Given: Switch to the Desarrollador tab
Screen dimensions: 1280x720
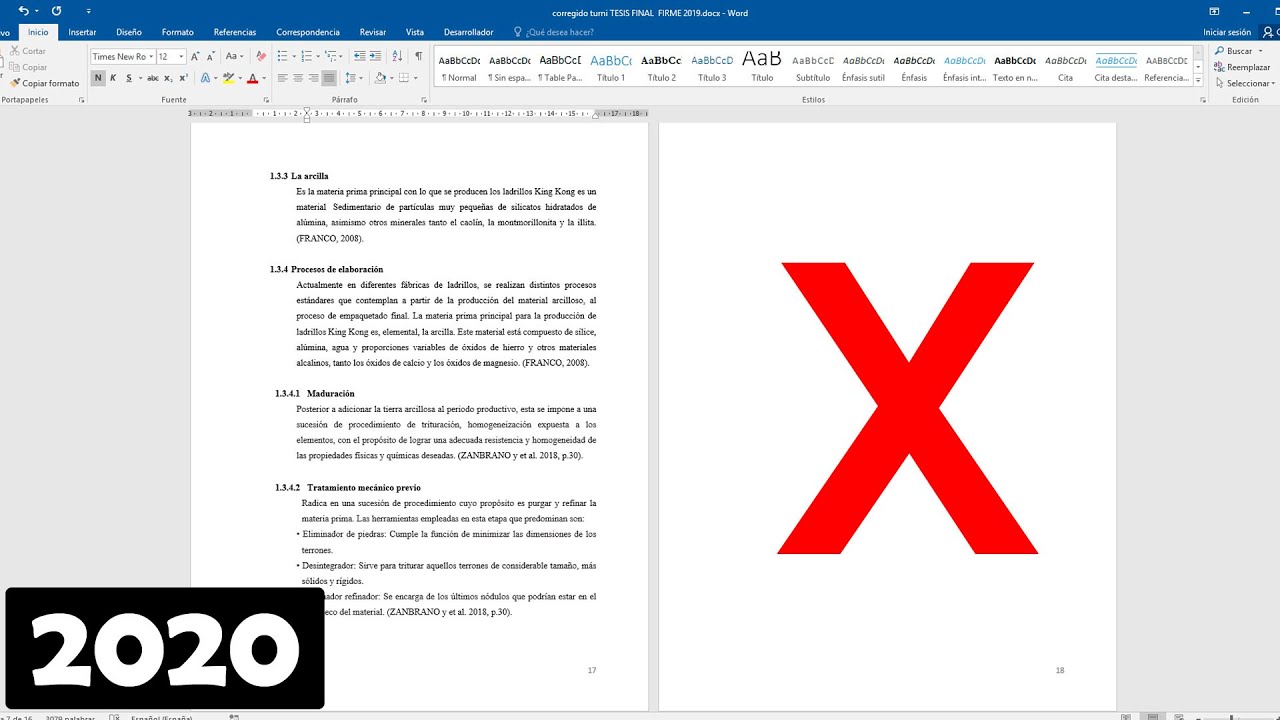Looking at the screenshot, I should click(468, 32).
